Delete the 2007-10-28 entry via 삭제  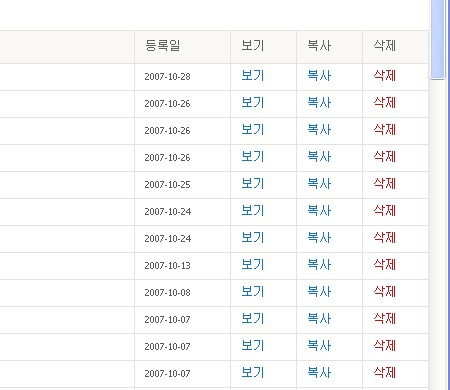tap(385, 76)
